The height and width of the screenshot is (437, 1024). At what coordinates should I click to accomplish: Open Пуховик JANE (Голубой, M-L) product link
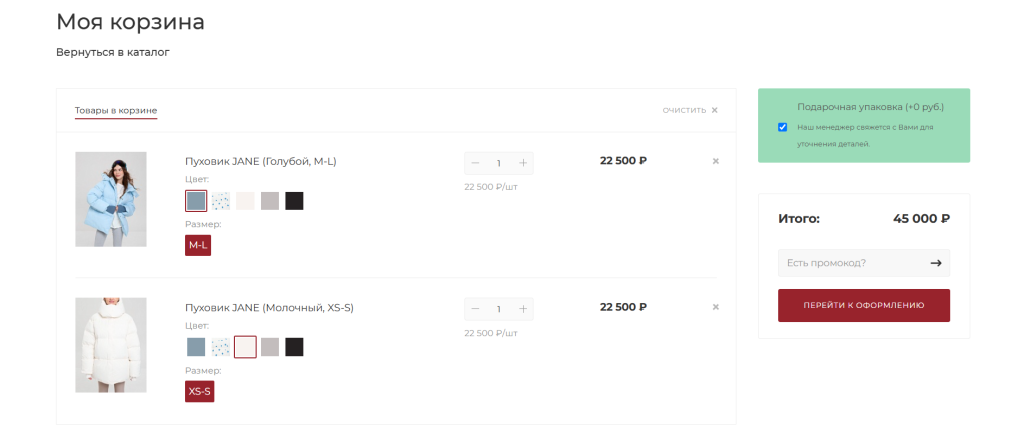261,161
